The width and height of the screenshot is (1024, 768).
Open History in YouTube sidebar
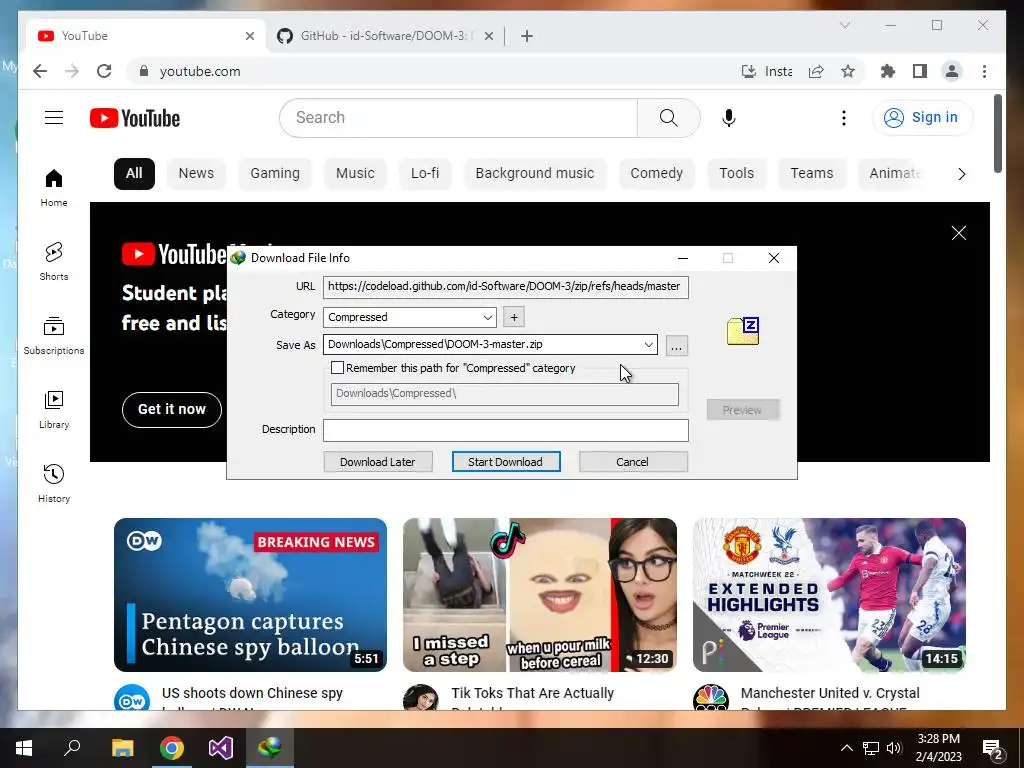[54, 483]
